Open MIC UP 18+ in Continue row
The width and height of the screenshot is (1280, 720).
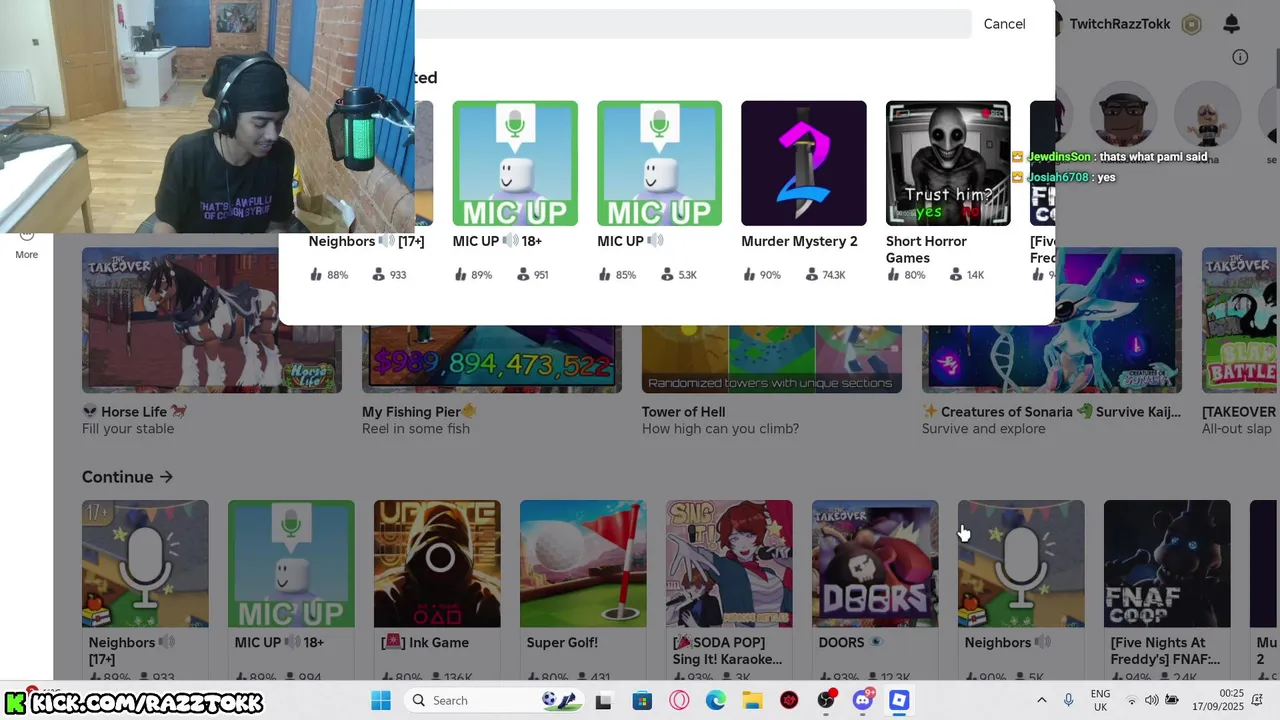click(291, 564)
